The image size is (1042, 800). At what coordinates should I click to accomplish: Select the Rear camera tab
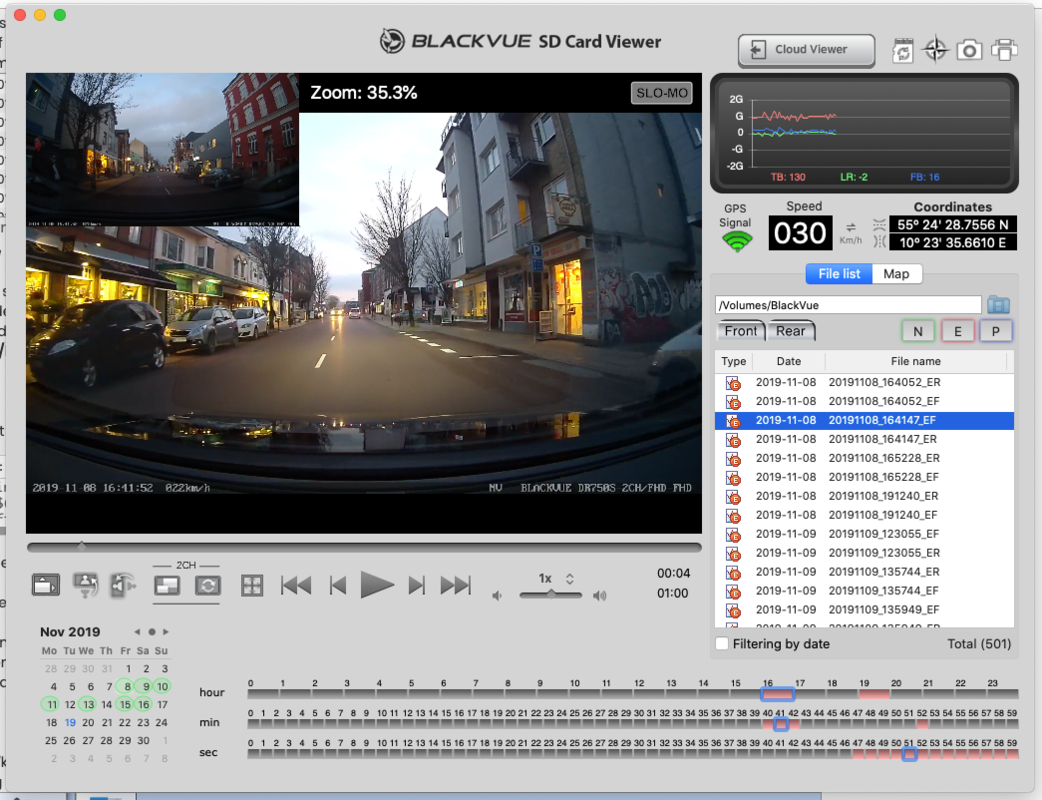[790, 331]
